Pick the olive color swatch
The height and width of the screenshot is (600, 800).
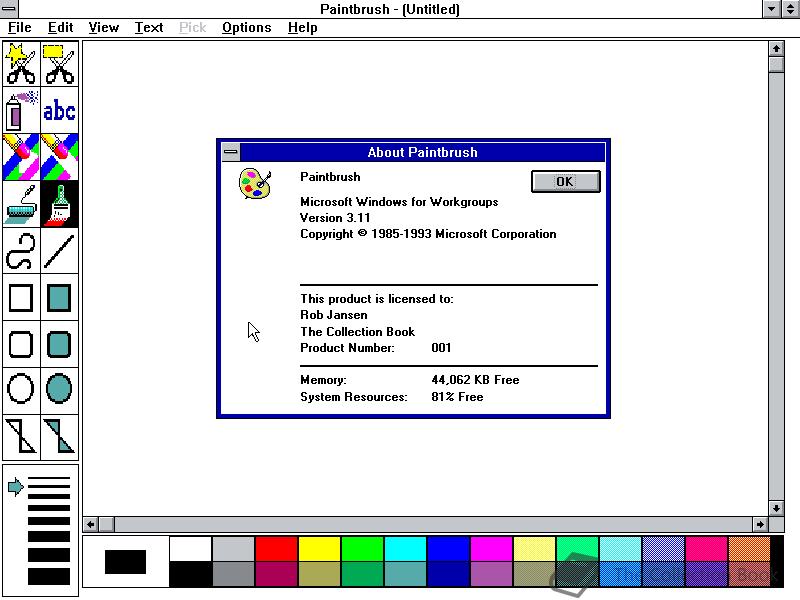(319, 574)
